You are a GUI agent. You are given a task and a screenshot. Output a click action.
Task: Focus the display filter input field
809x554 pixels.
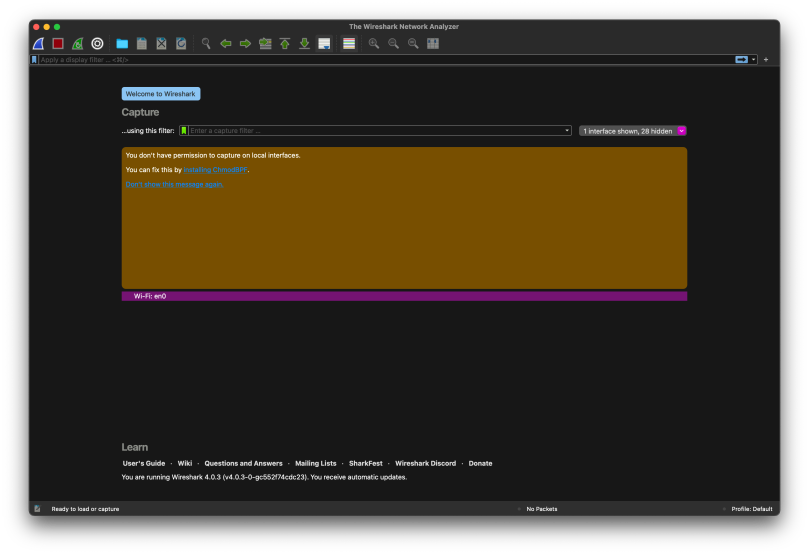pyautogui.click(x=386, y=60)
